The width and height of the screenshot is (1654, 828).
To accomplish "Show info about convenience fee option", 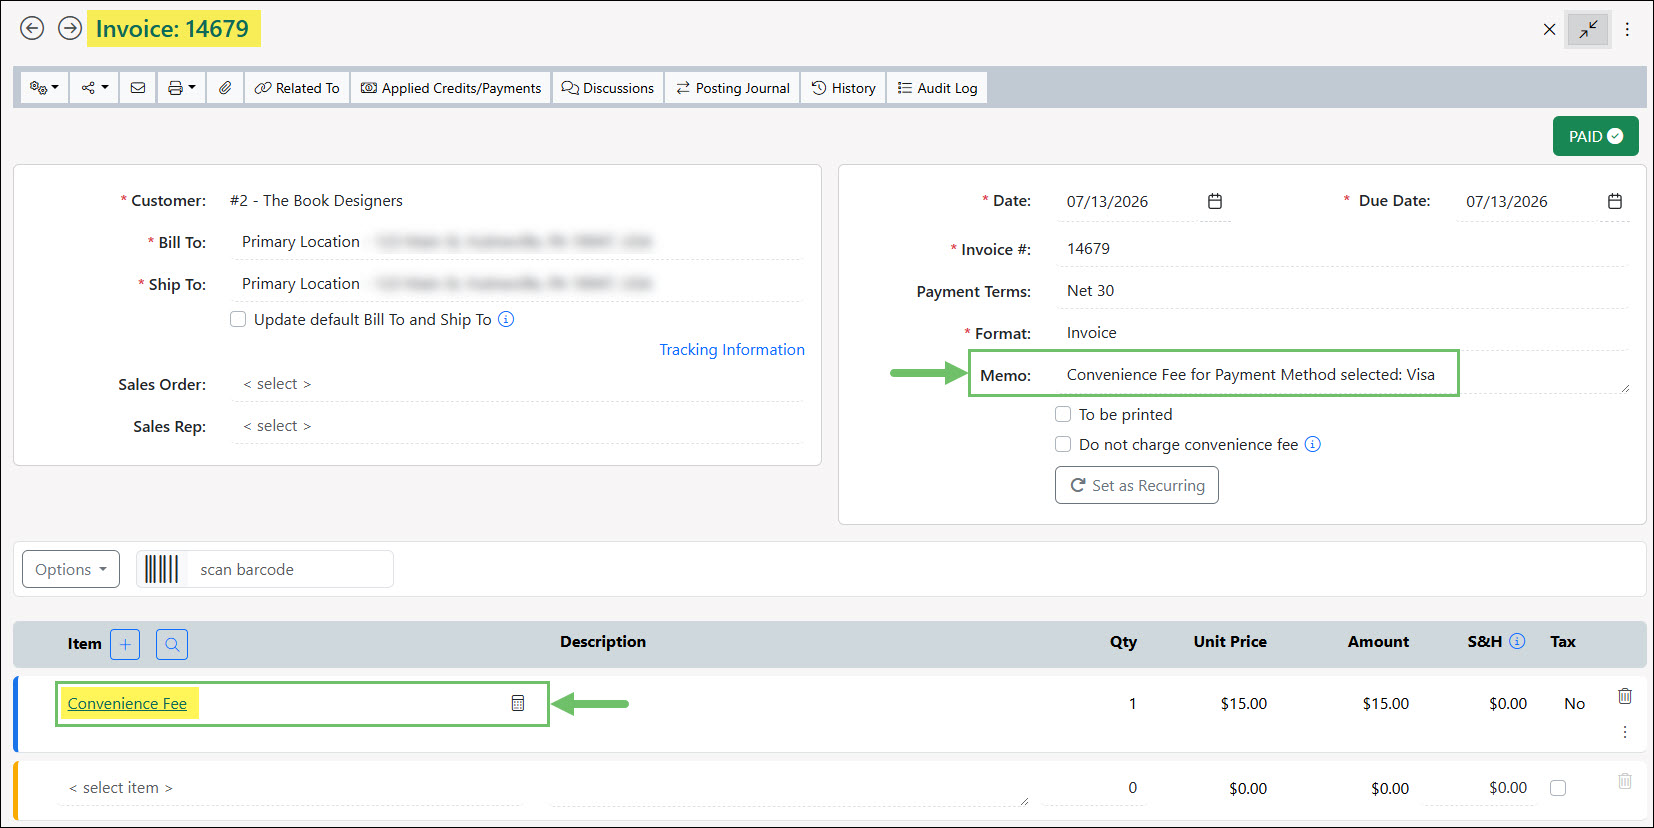I will 1313,444.
